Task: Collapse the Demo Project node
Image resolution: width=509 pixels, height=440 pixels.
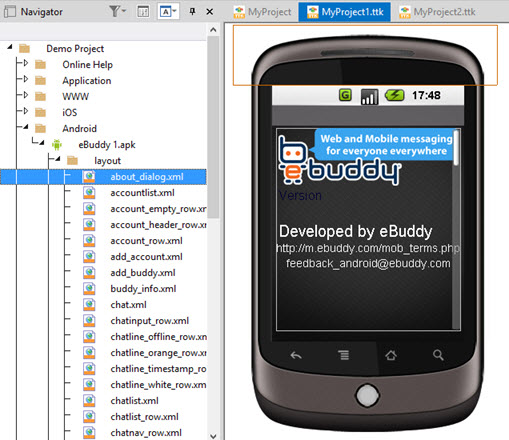Action: tap(10, 47)
